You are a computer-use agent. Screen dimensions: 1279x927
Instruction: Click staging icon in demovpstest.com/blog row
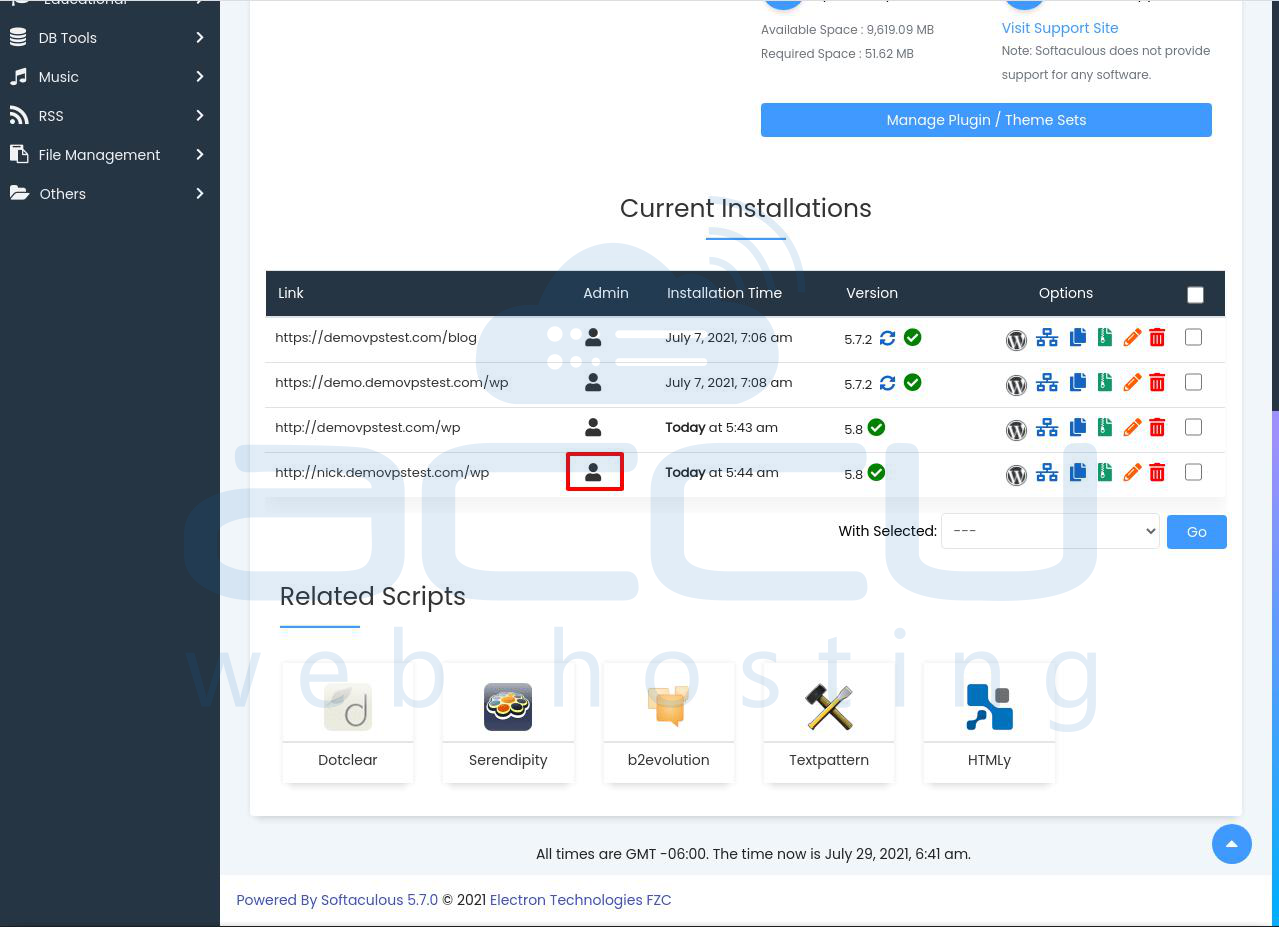click(x=1047, y=338)
